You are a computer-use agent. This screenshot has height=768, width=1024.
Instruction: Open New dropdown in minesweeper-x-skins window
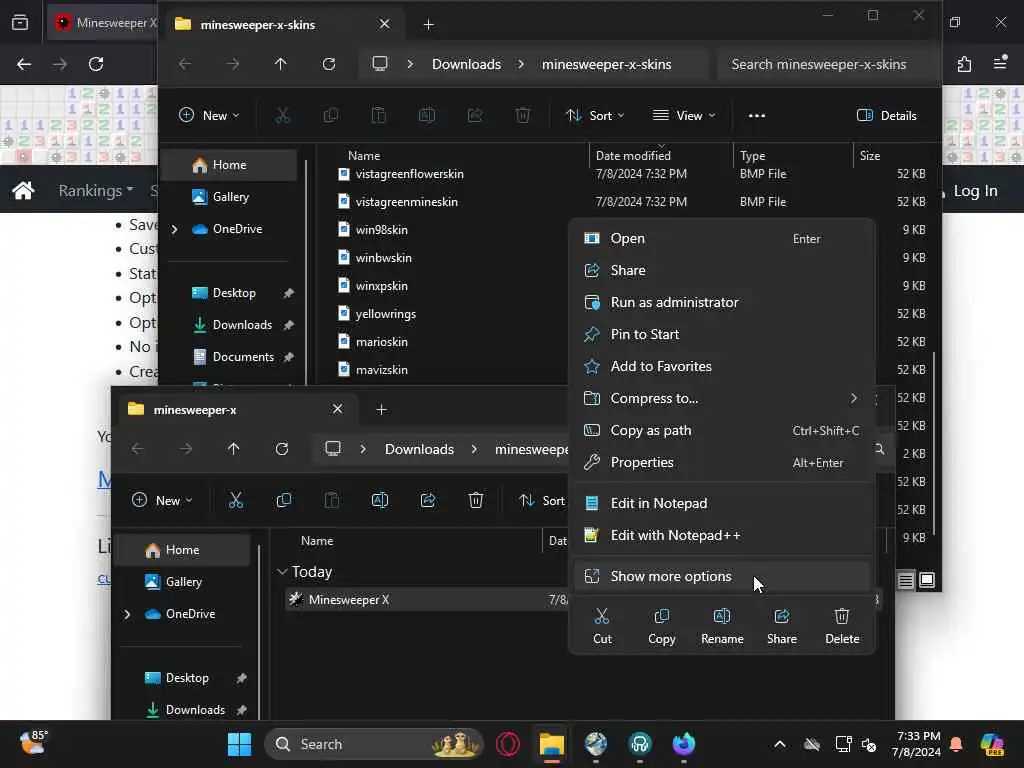[x=209, y=116]
